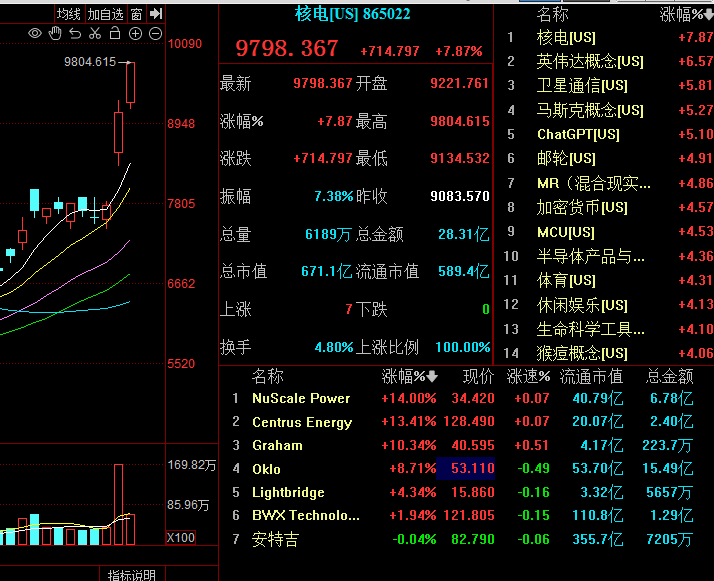The image size is (714, 581).
Task: Click Centrus Energy price 128.490
Action: pyautogui.click(x=469, y=422)
